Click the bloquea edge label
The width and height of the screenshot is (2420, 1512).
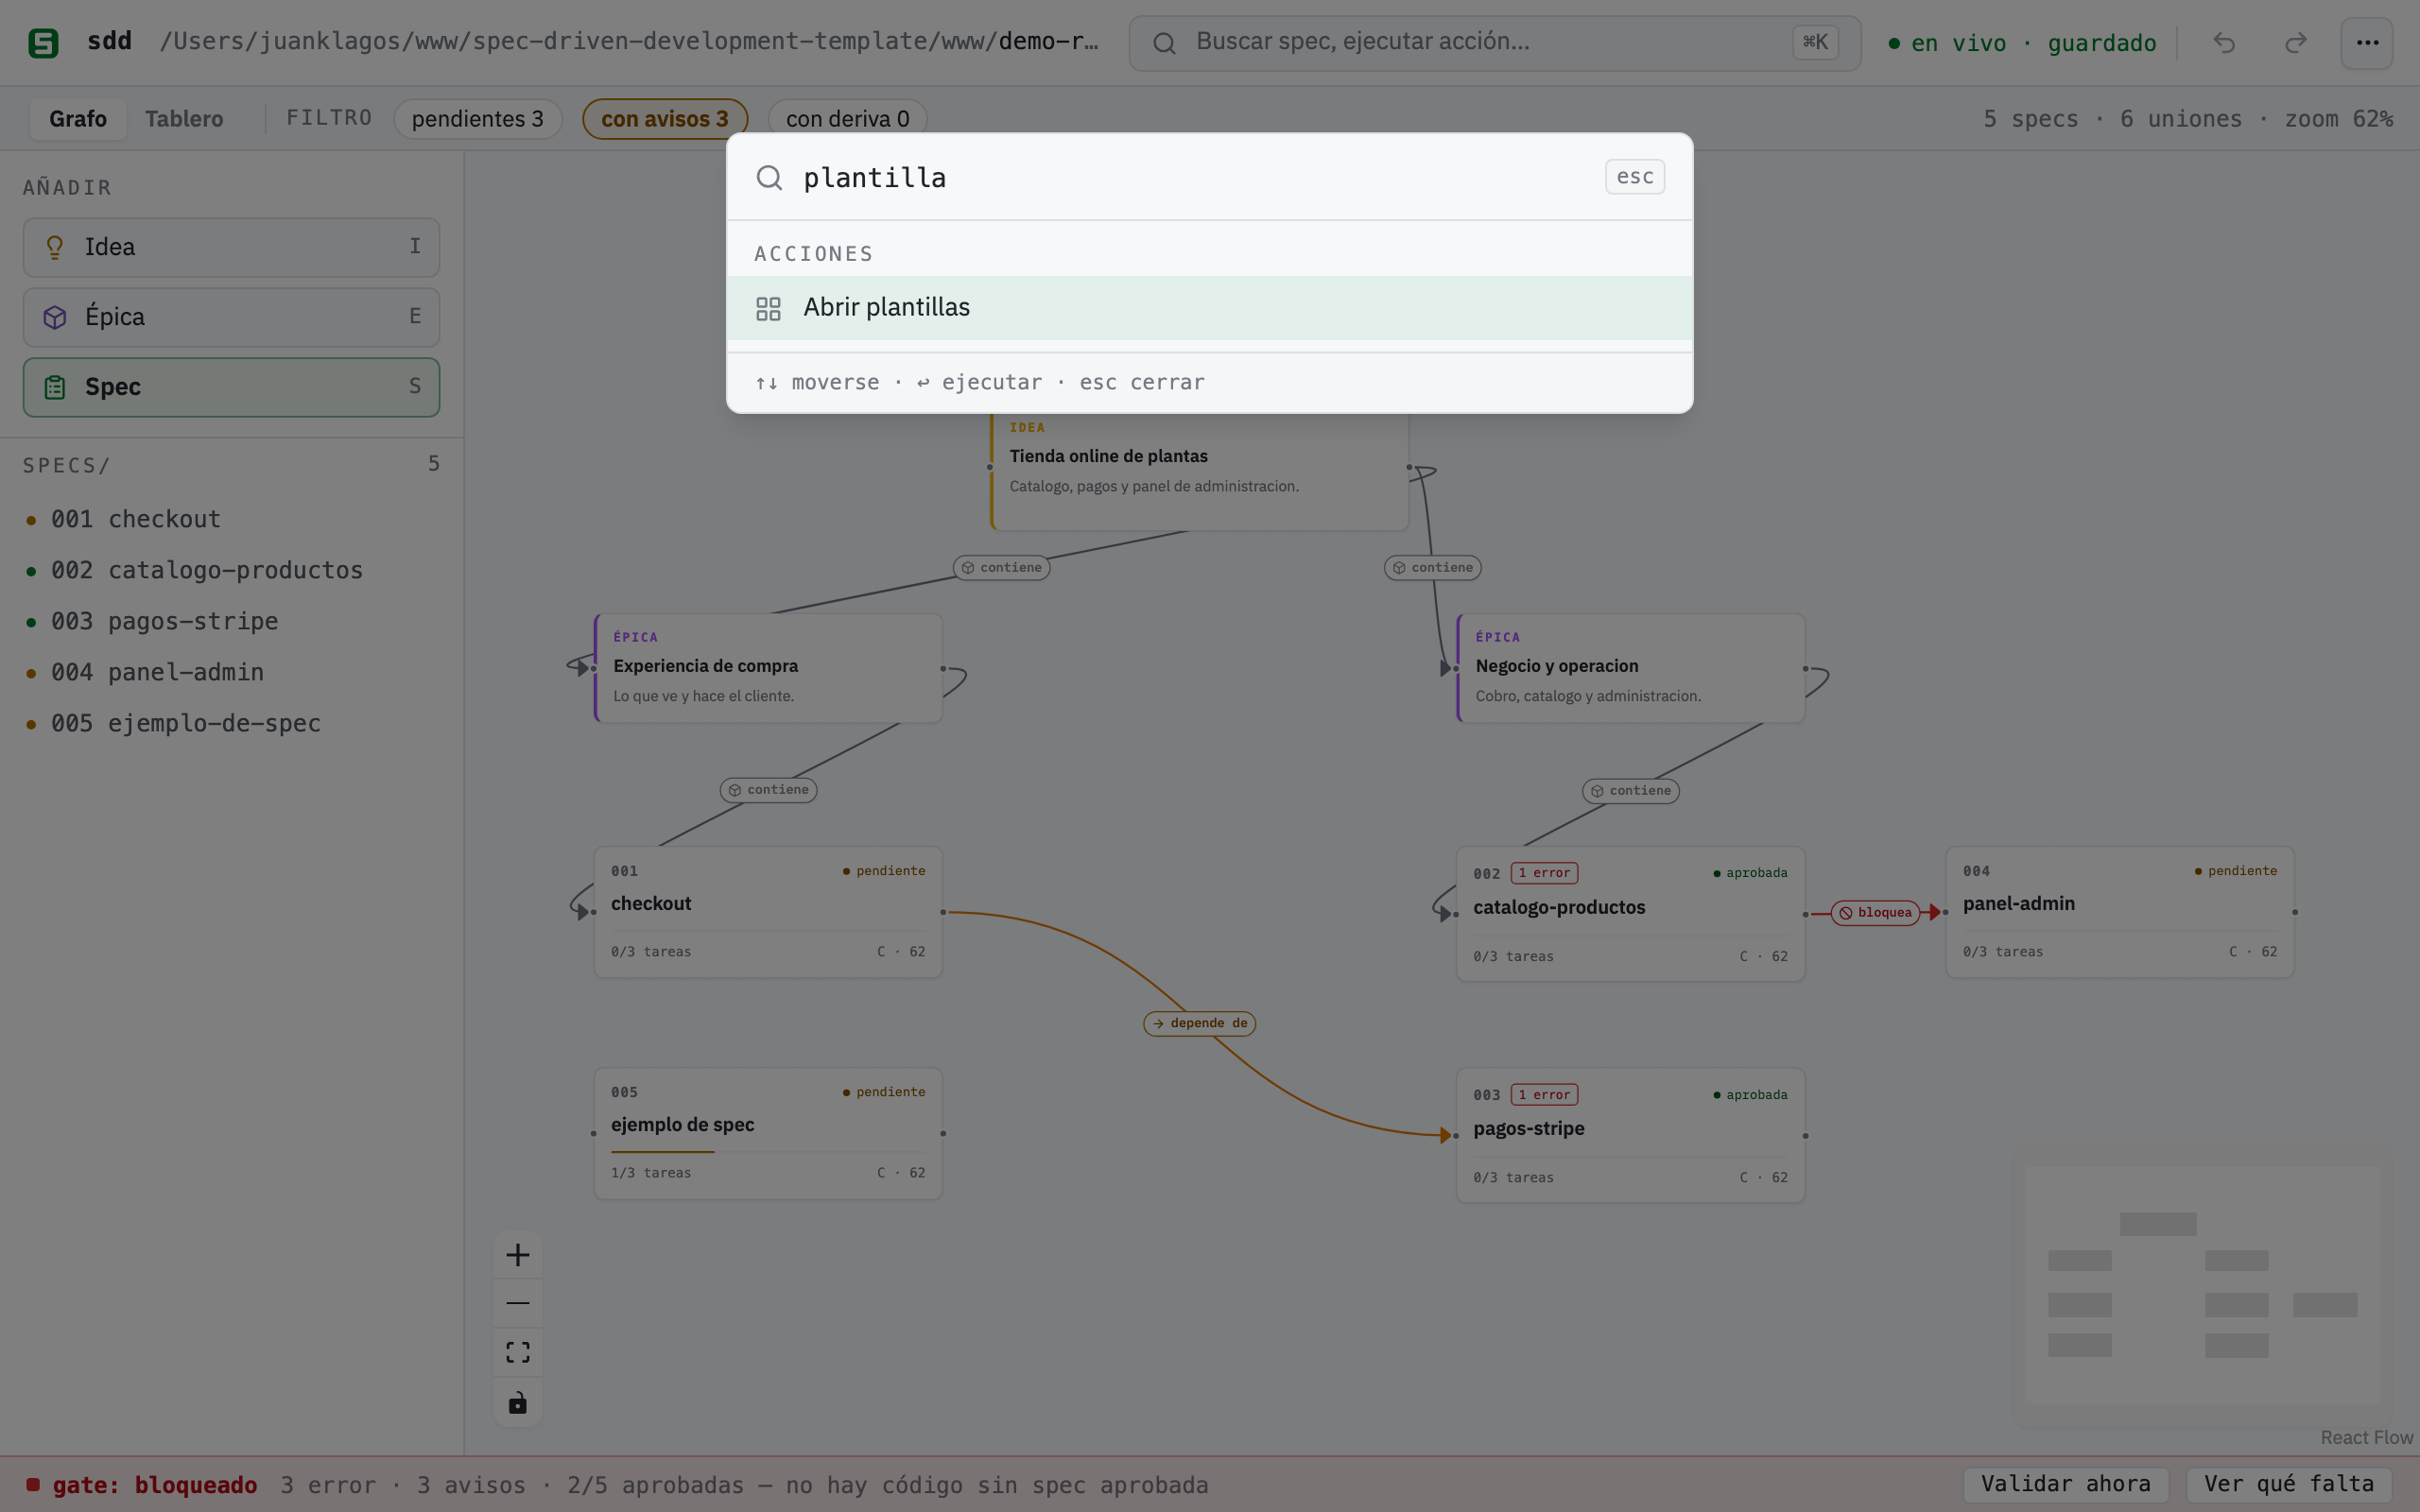tap(1875, 912)
